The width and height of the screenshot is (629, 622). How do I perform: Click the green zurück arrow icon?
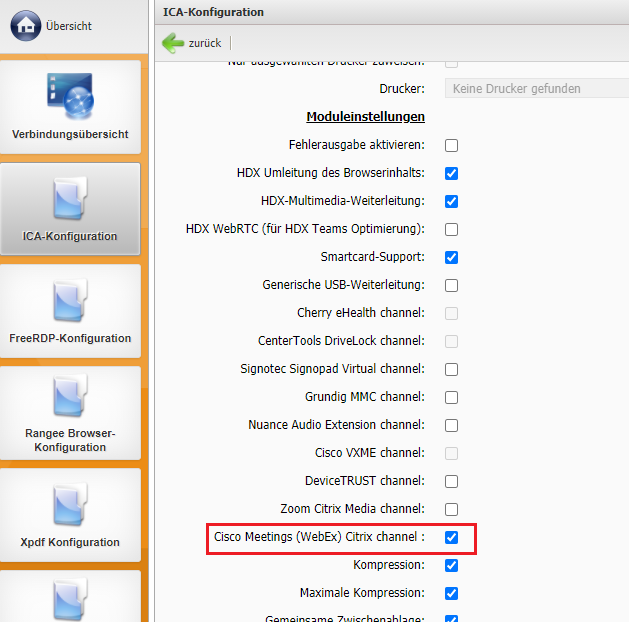(174, 43)
